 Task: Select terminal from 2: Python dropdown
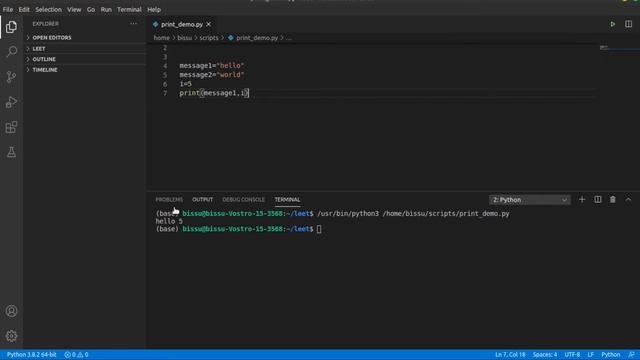click(x=529, y=200)
